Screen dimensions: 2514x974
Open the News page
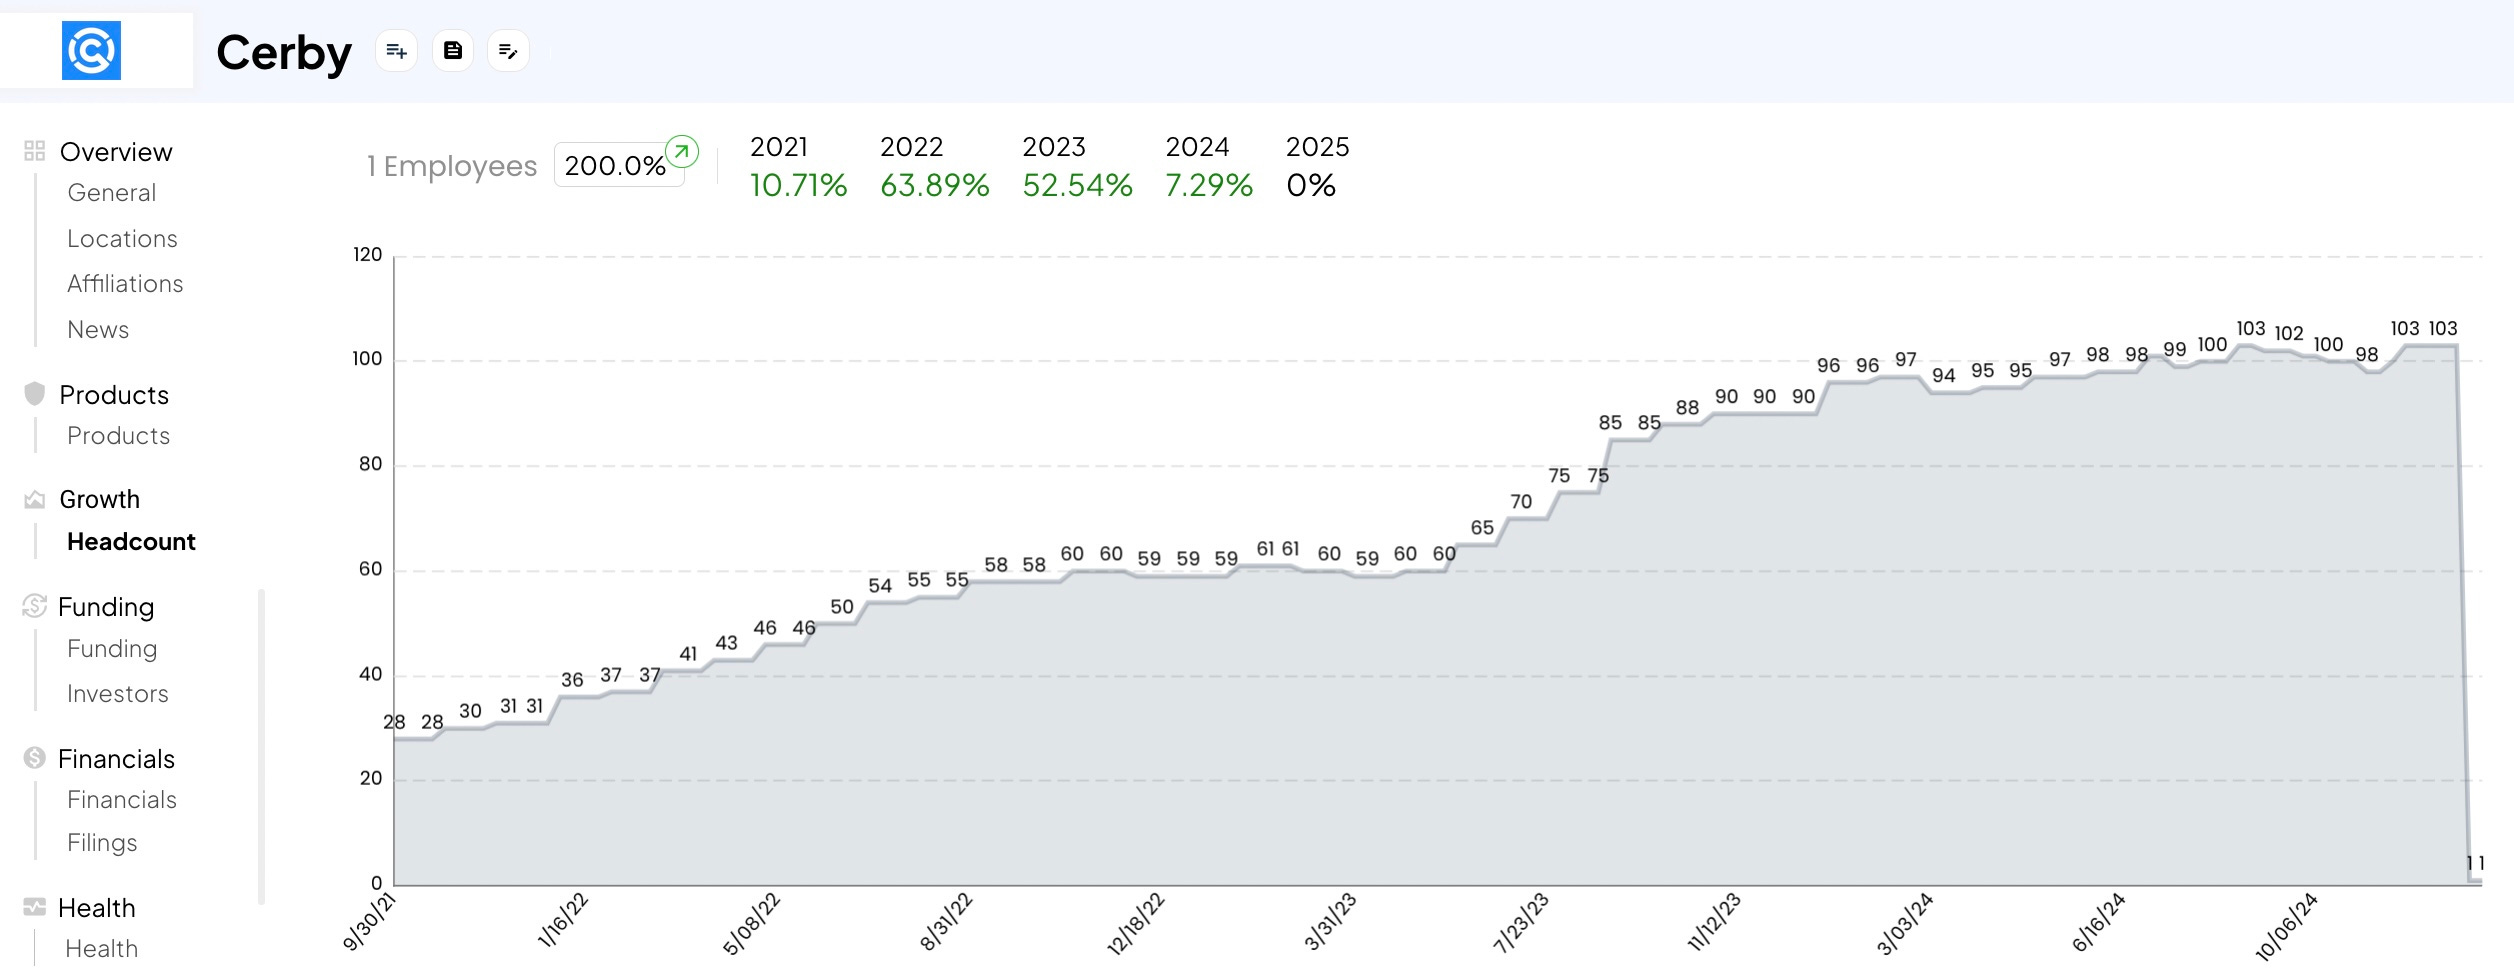tap(98, 330)
